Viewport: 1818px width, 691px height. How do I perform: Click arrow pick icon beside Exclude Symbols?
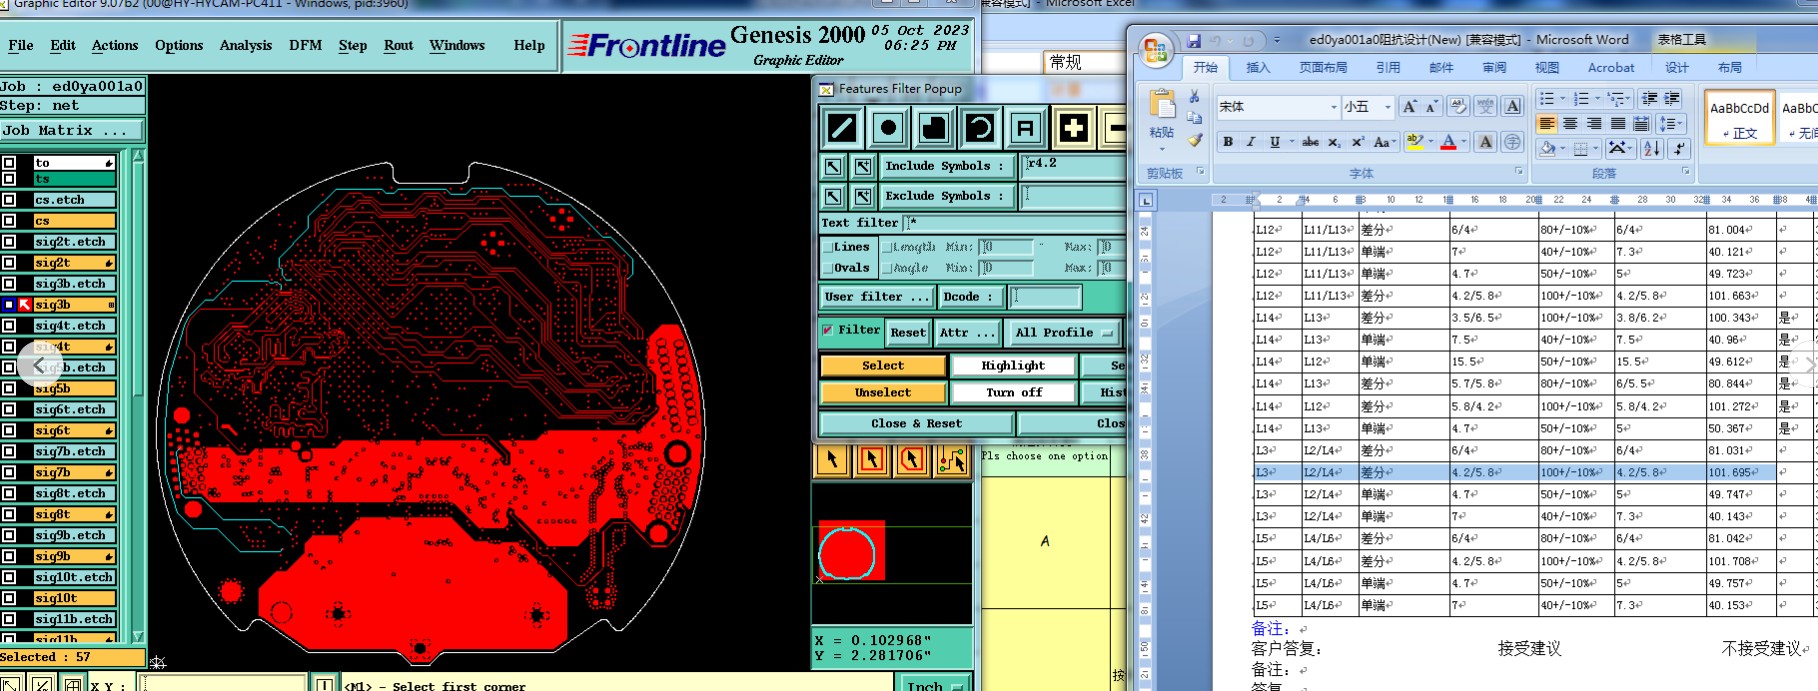tap(833, 196)
